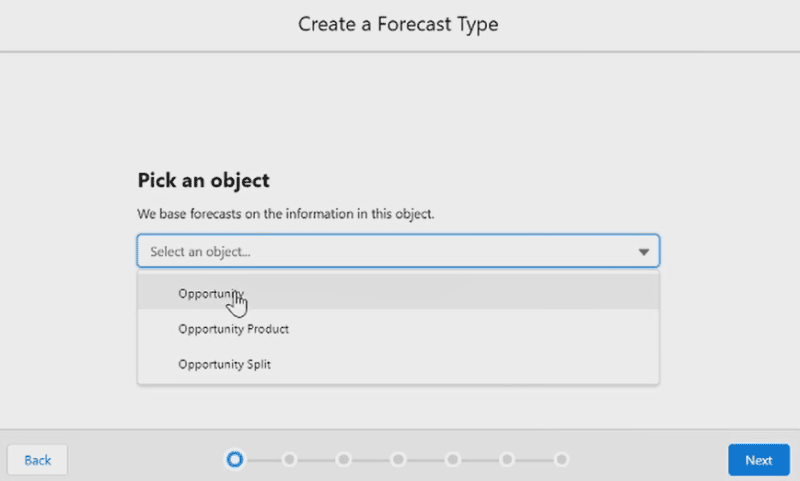
Task: Select the last progress step dot
Action: pyautogui.click(x=562, y=460)
